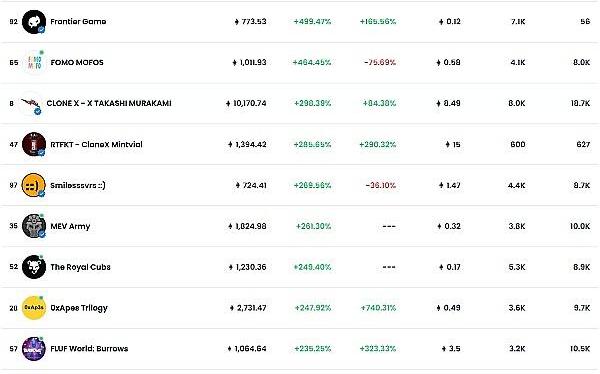Click the FLUF World: Burrows purple avatar
Screen dimensions: 600x374
(34, 349)
